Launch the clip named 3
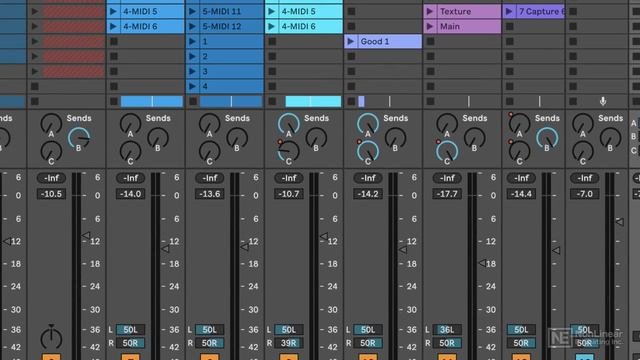 point(192,71)
